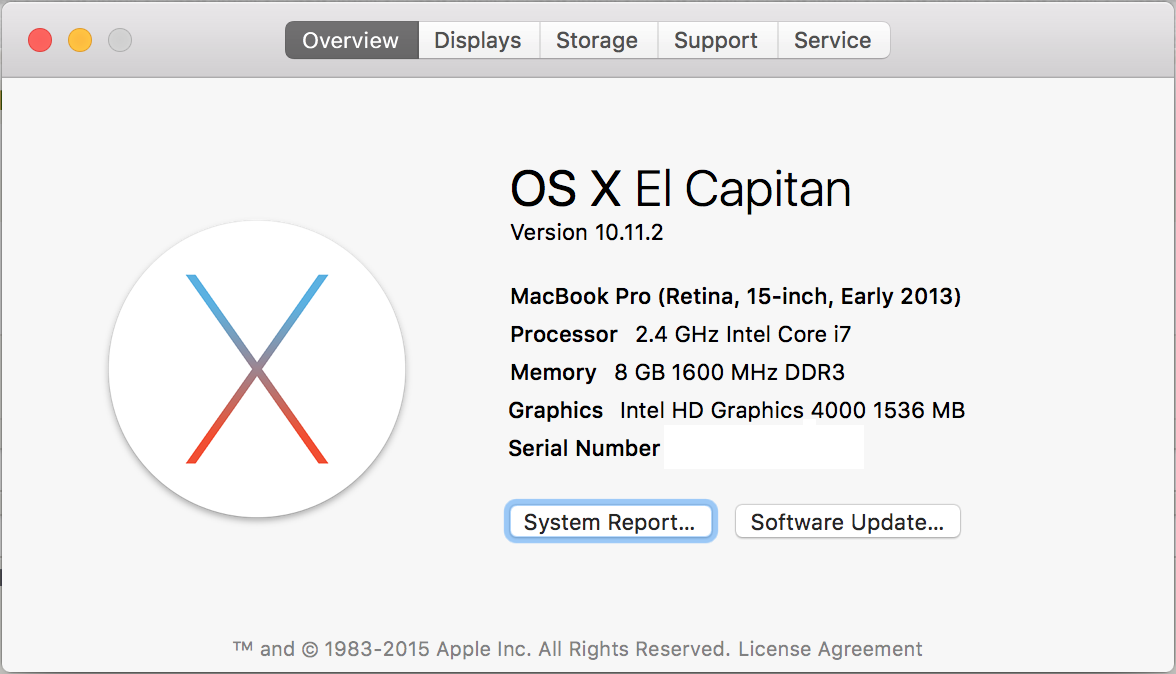Screen dimensions: 1176x674
Task: Open the Storage tab
Action: pos(597,41)
